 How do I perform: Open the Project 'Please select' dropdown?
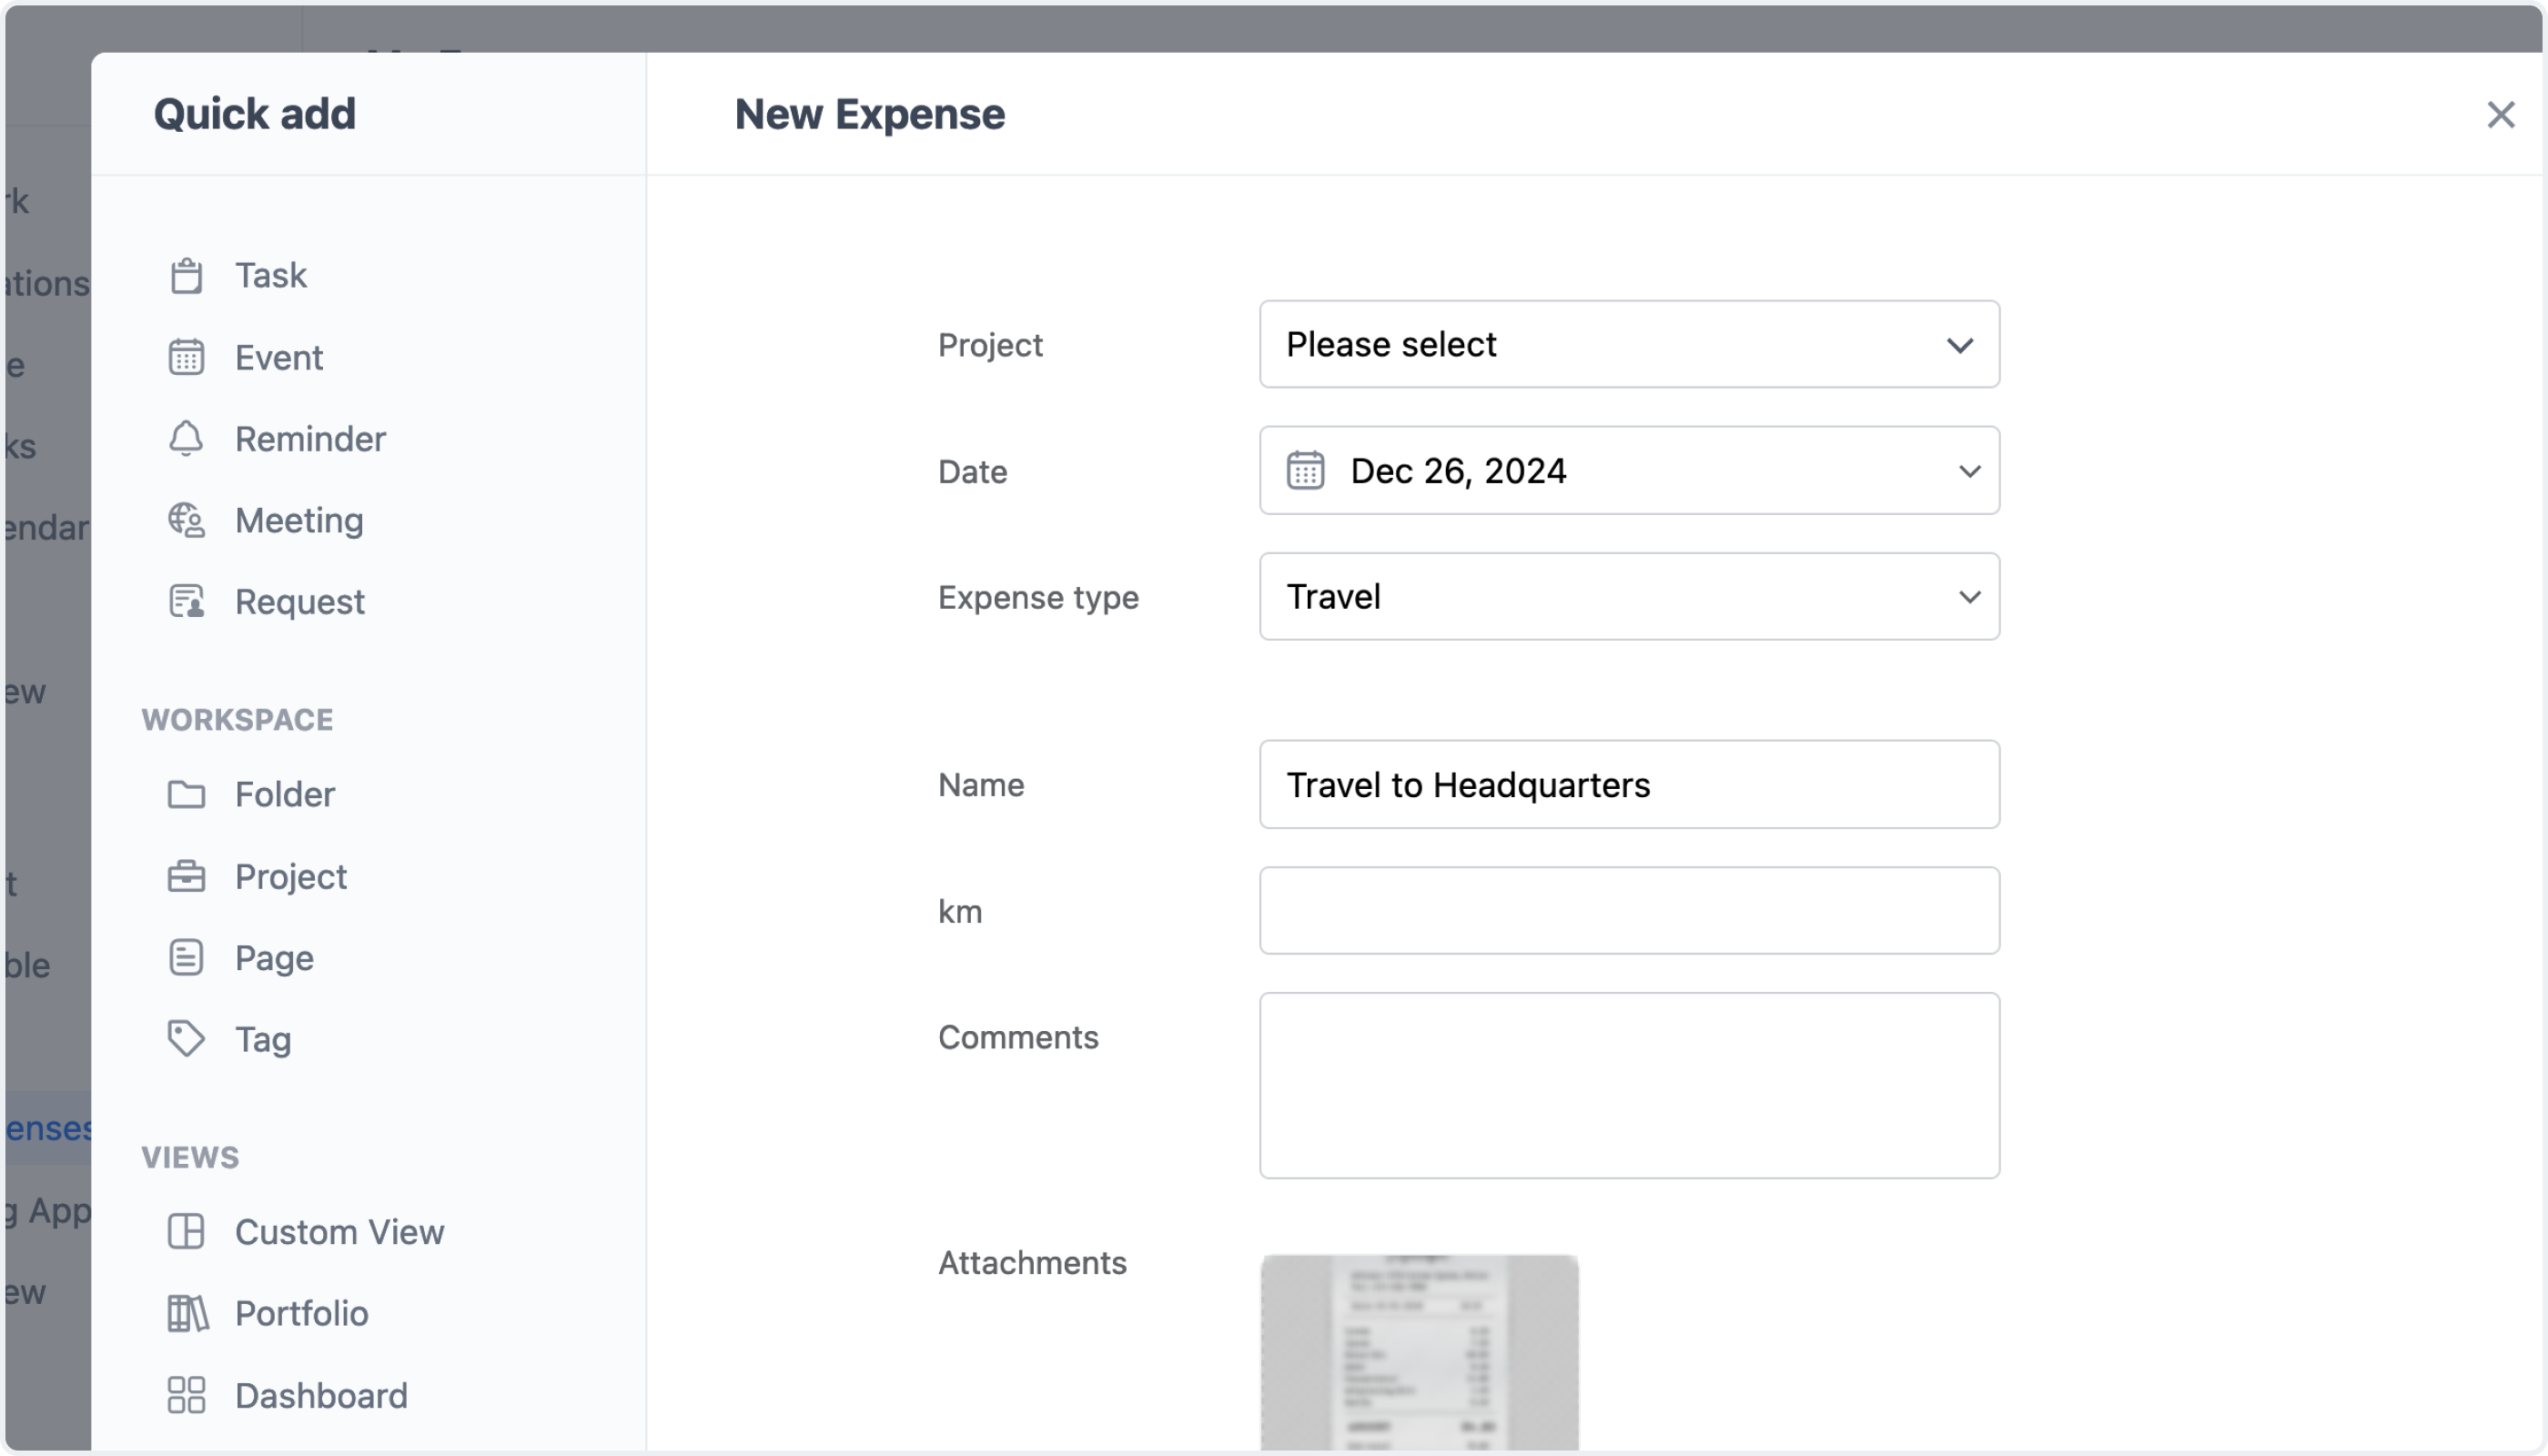(x=1629, y=344)
